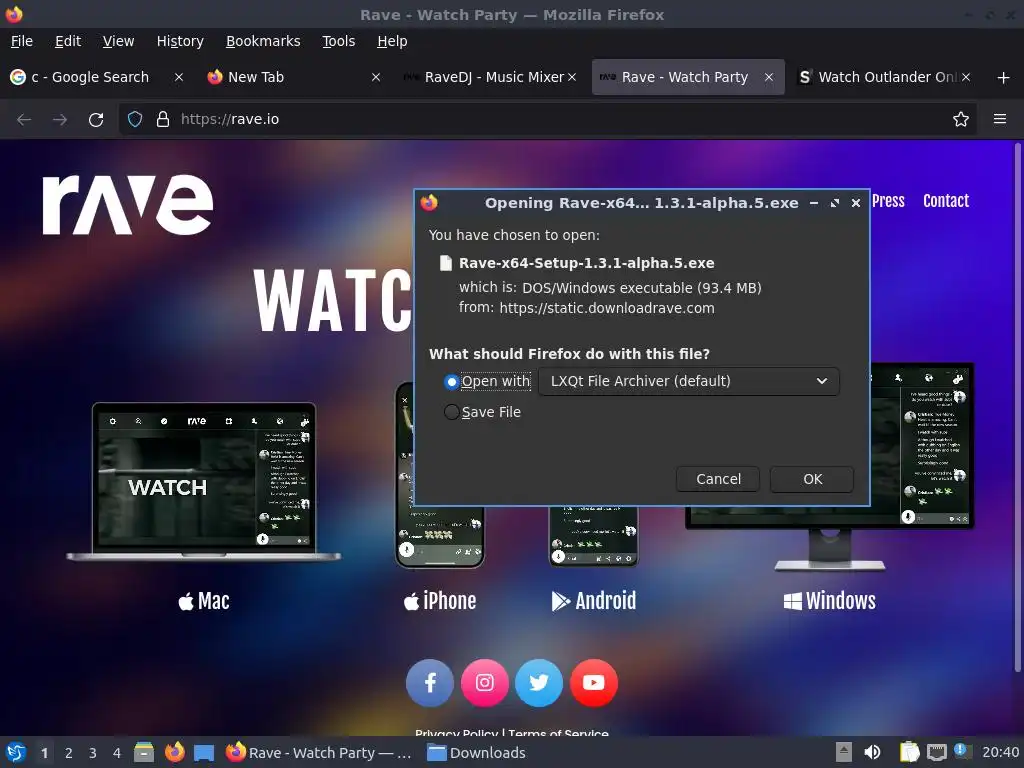Select the Open with radio button
Image resolution: width=1024 pixels, height=768 pixels.
pyautogui.click(x=451, y=381)
